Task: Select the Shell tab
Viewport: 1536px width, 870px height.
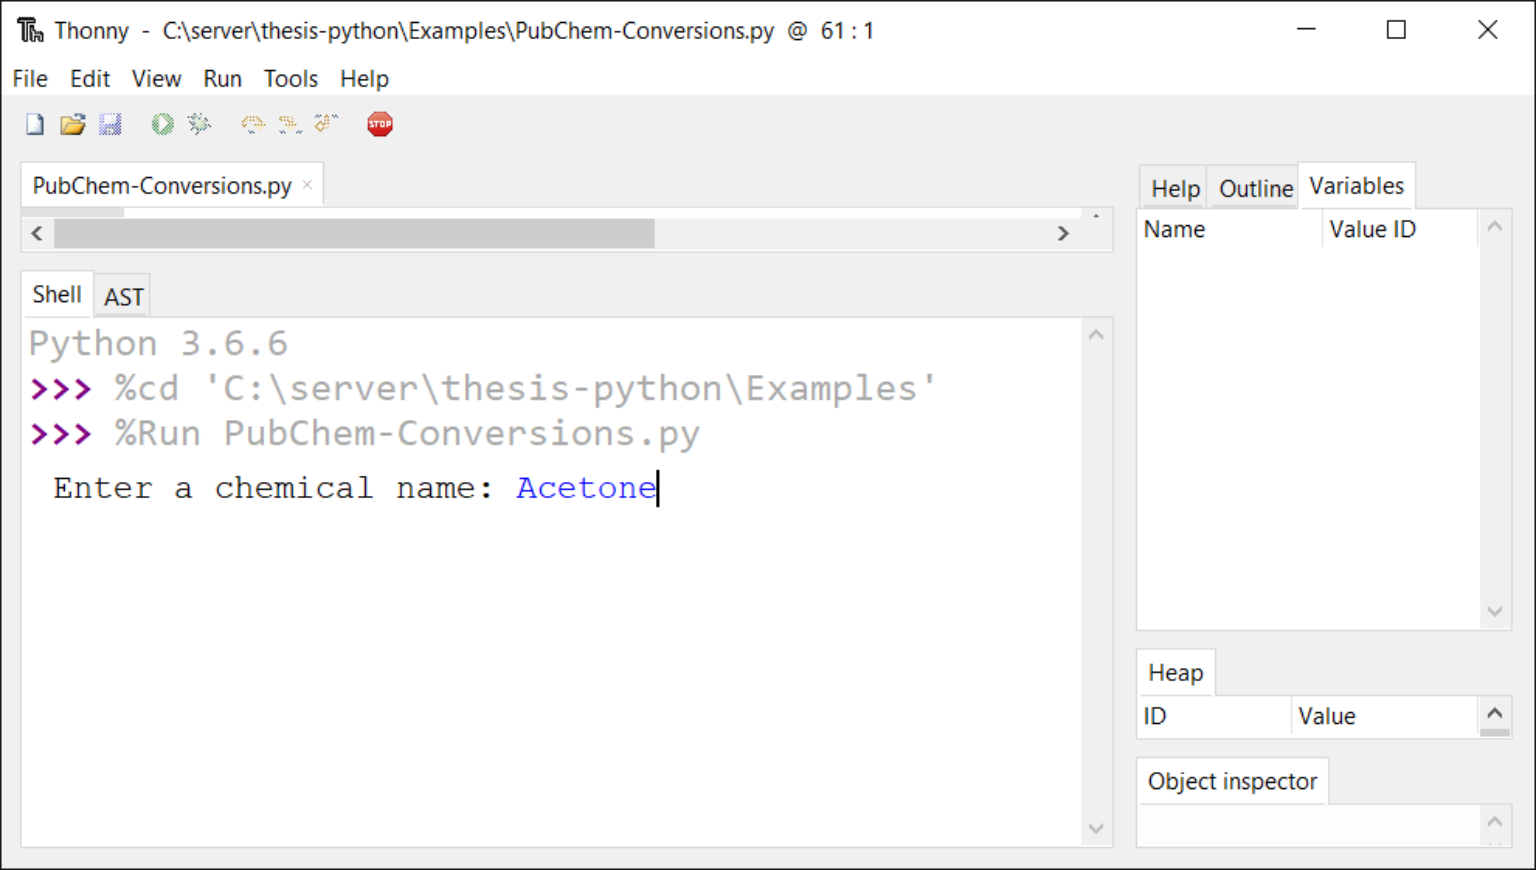Action: (57, 294)
